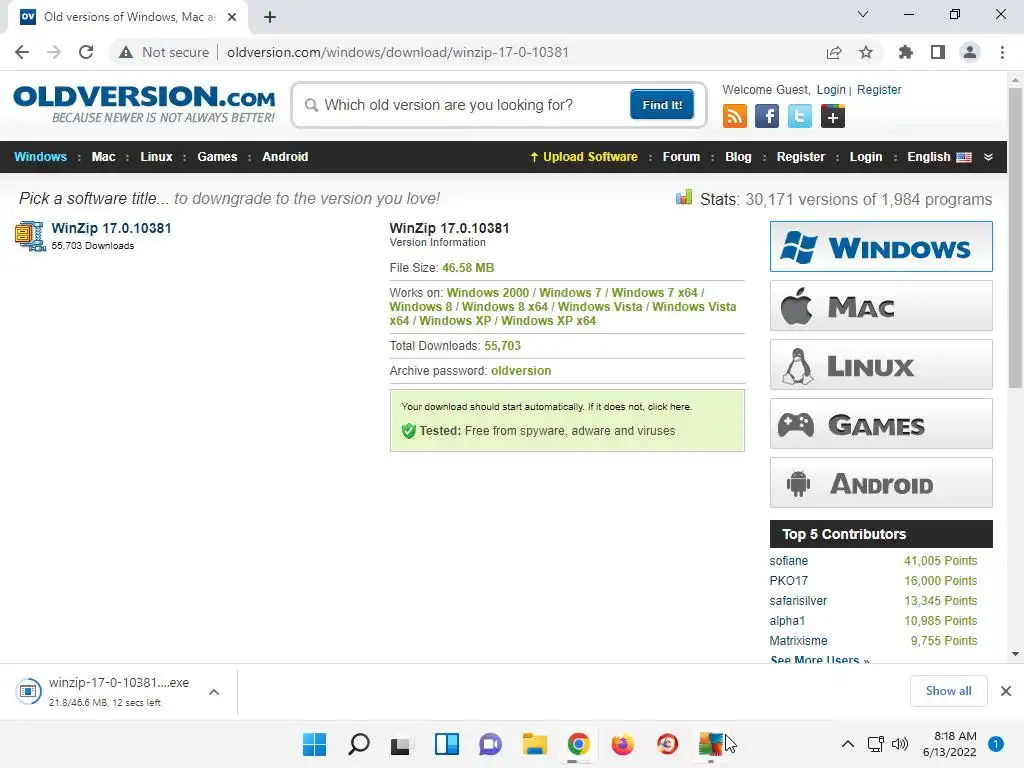Click the page vertical scrollbar
Image resolution: width=1024 pixels, height=768 pixels.
pos(1015,238)
